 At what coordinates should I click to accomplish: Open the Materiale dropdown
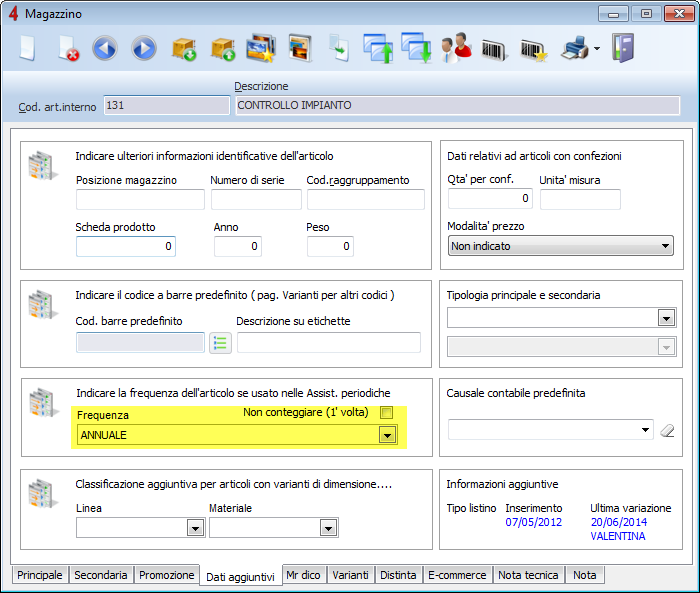point(328,528)
